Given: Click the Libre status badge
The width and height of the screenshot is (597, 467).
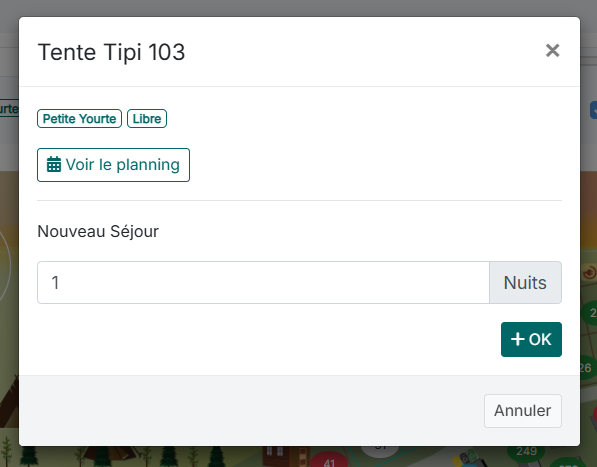Looking at the screenshot, I should coord(147,118).
